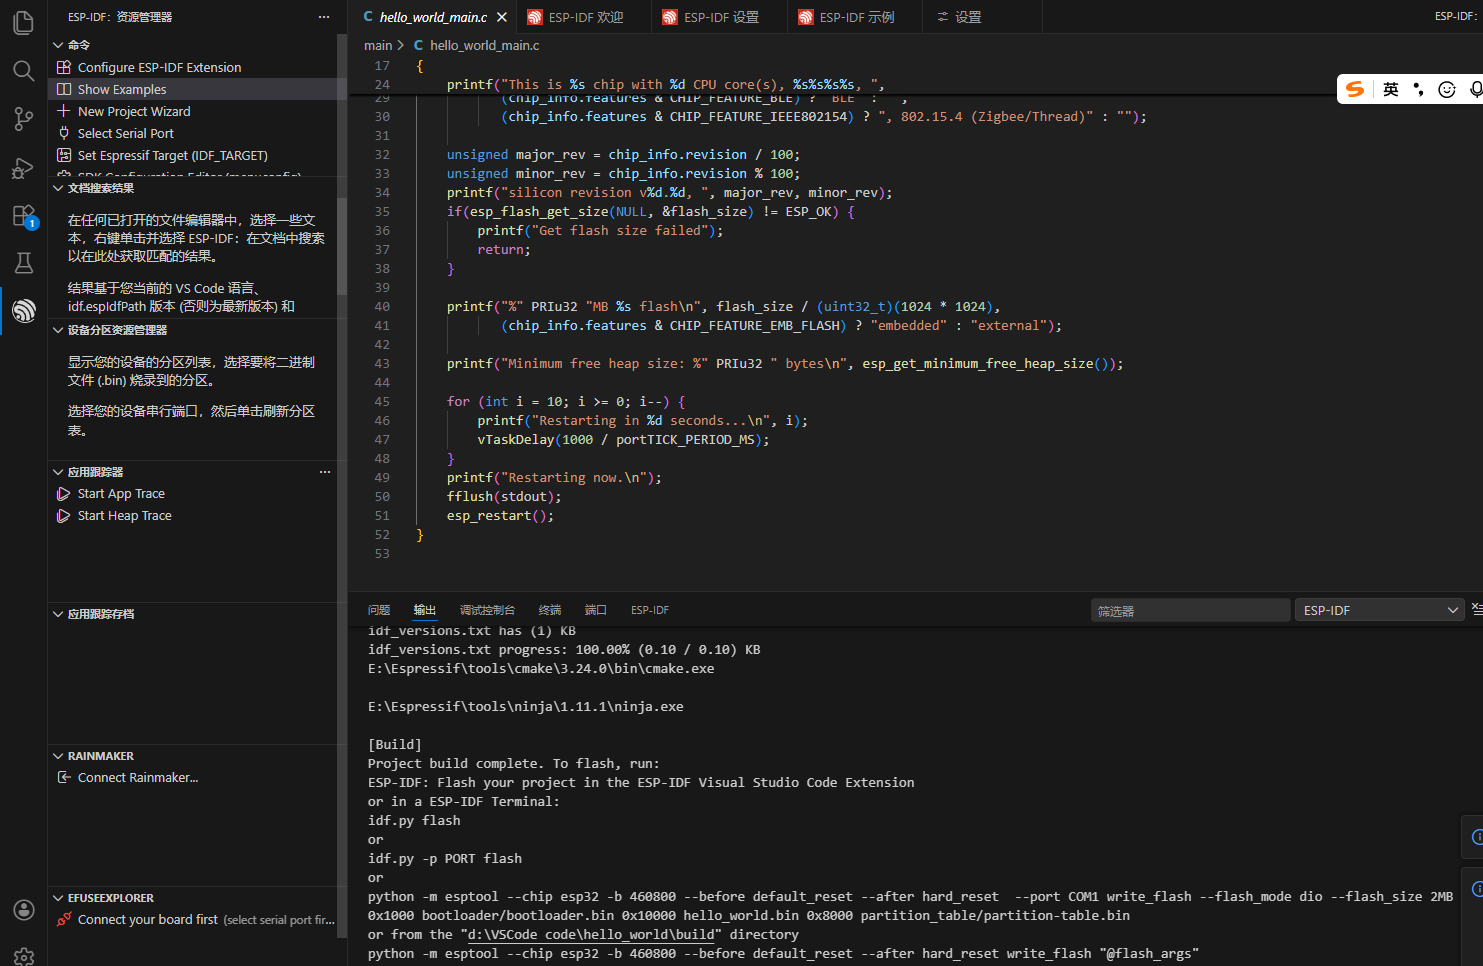Collapse the 命令 section
Image resolution: width=1483 pixels, height=966 pixels.
pyautogui.click(x=58, y=45)
